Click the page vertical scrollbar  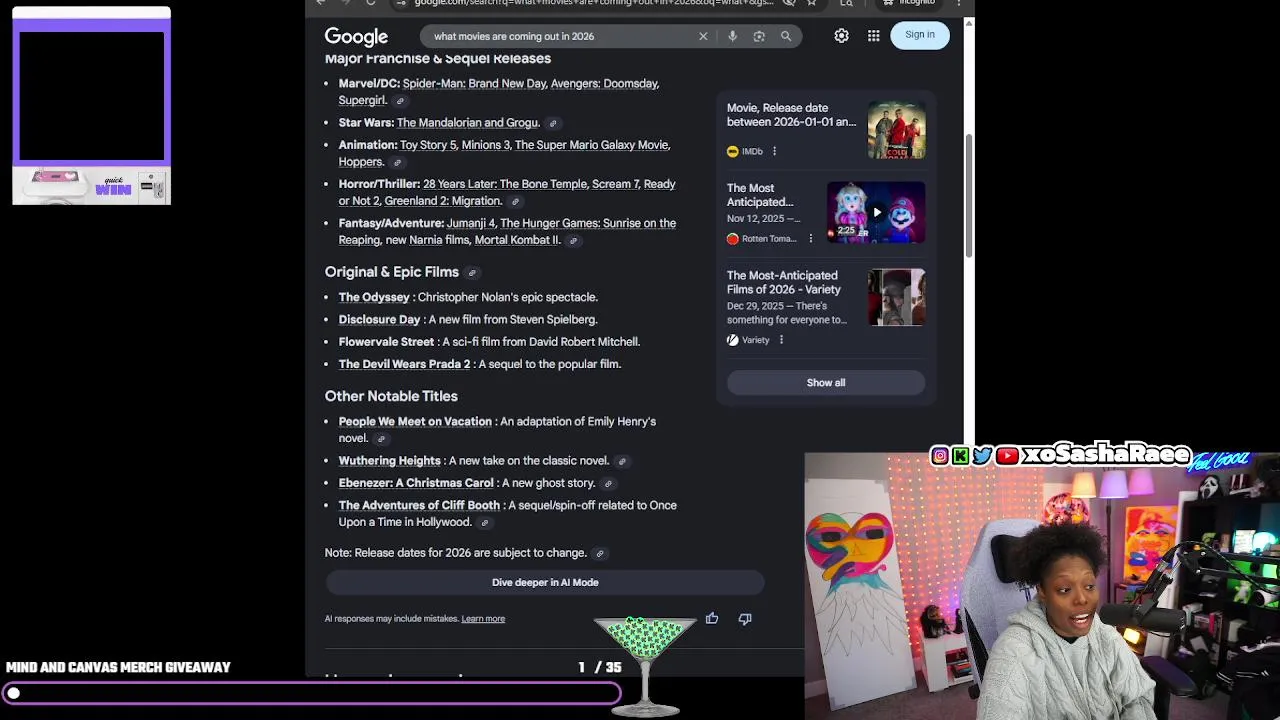968,195
